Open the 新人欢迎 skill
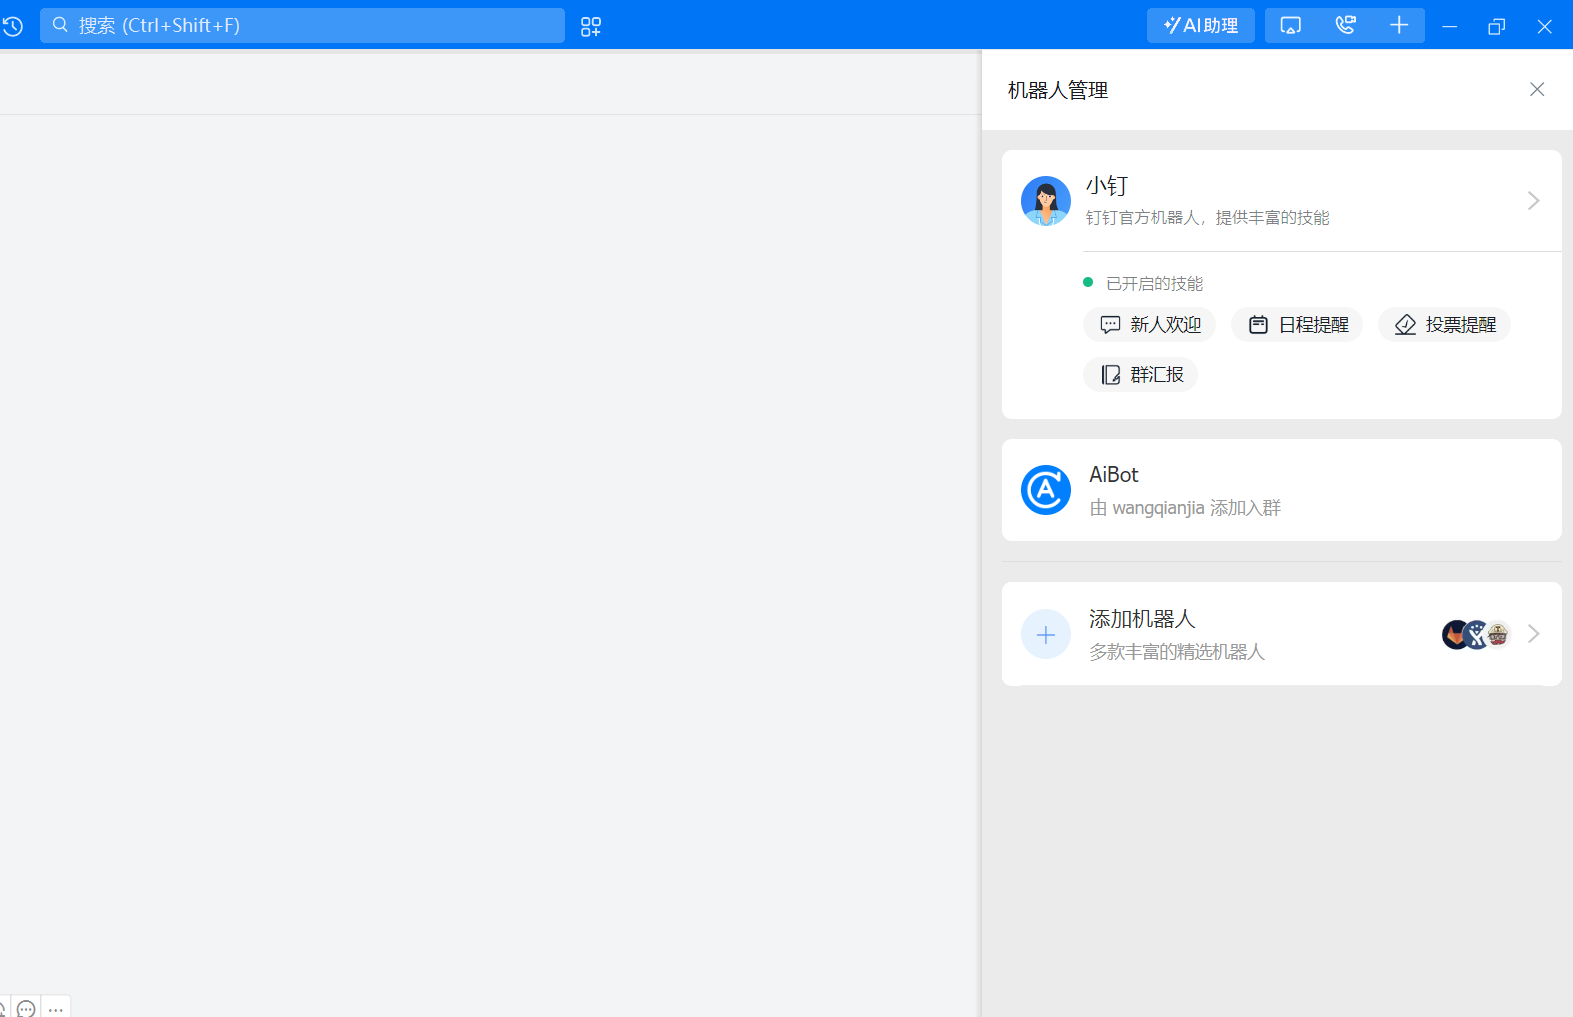Image resolution: width=1573 pixels, height=1017 pixels. (x=1150, y=325)
